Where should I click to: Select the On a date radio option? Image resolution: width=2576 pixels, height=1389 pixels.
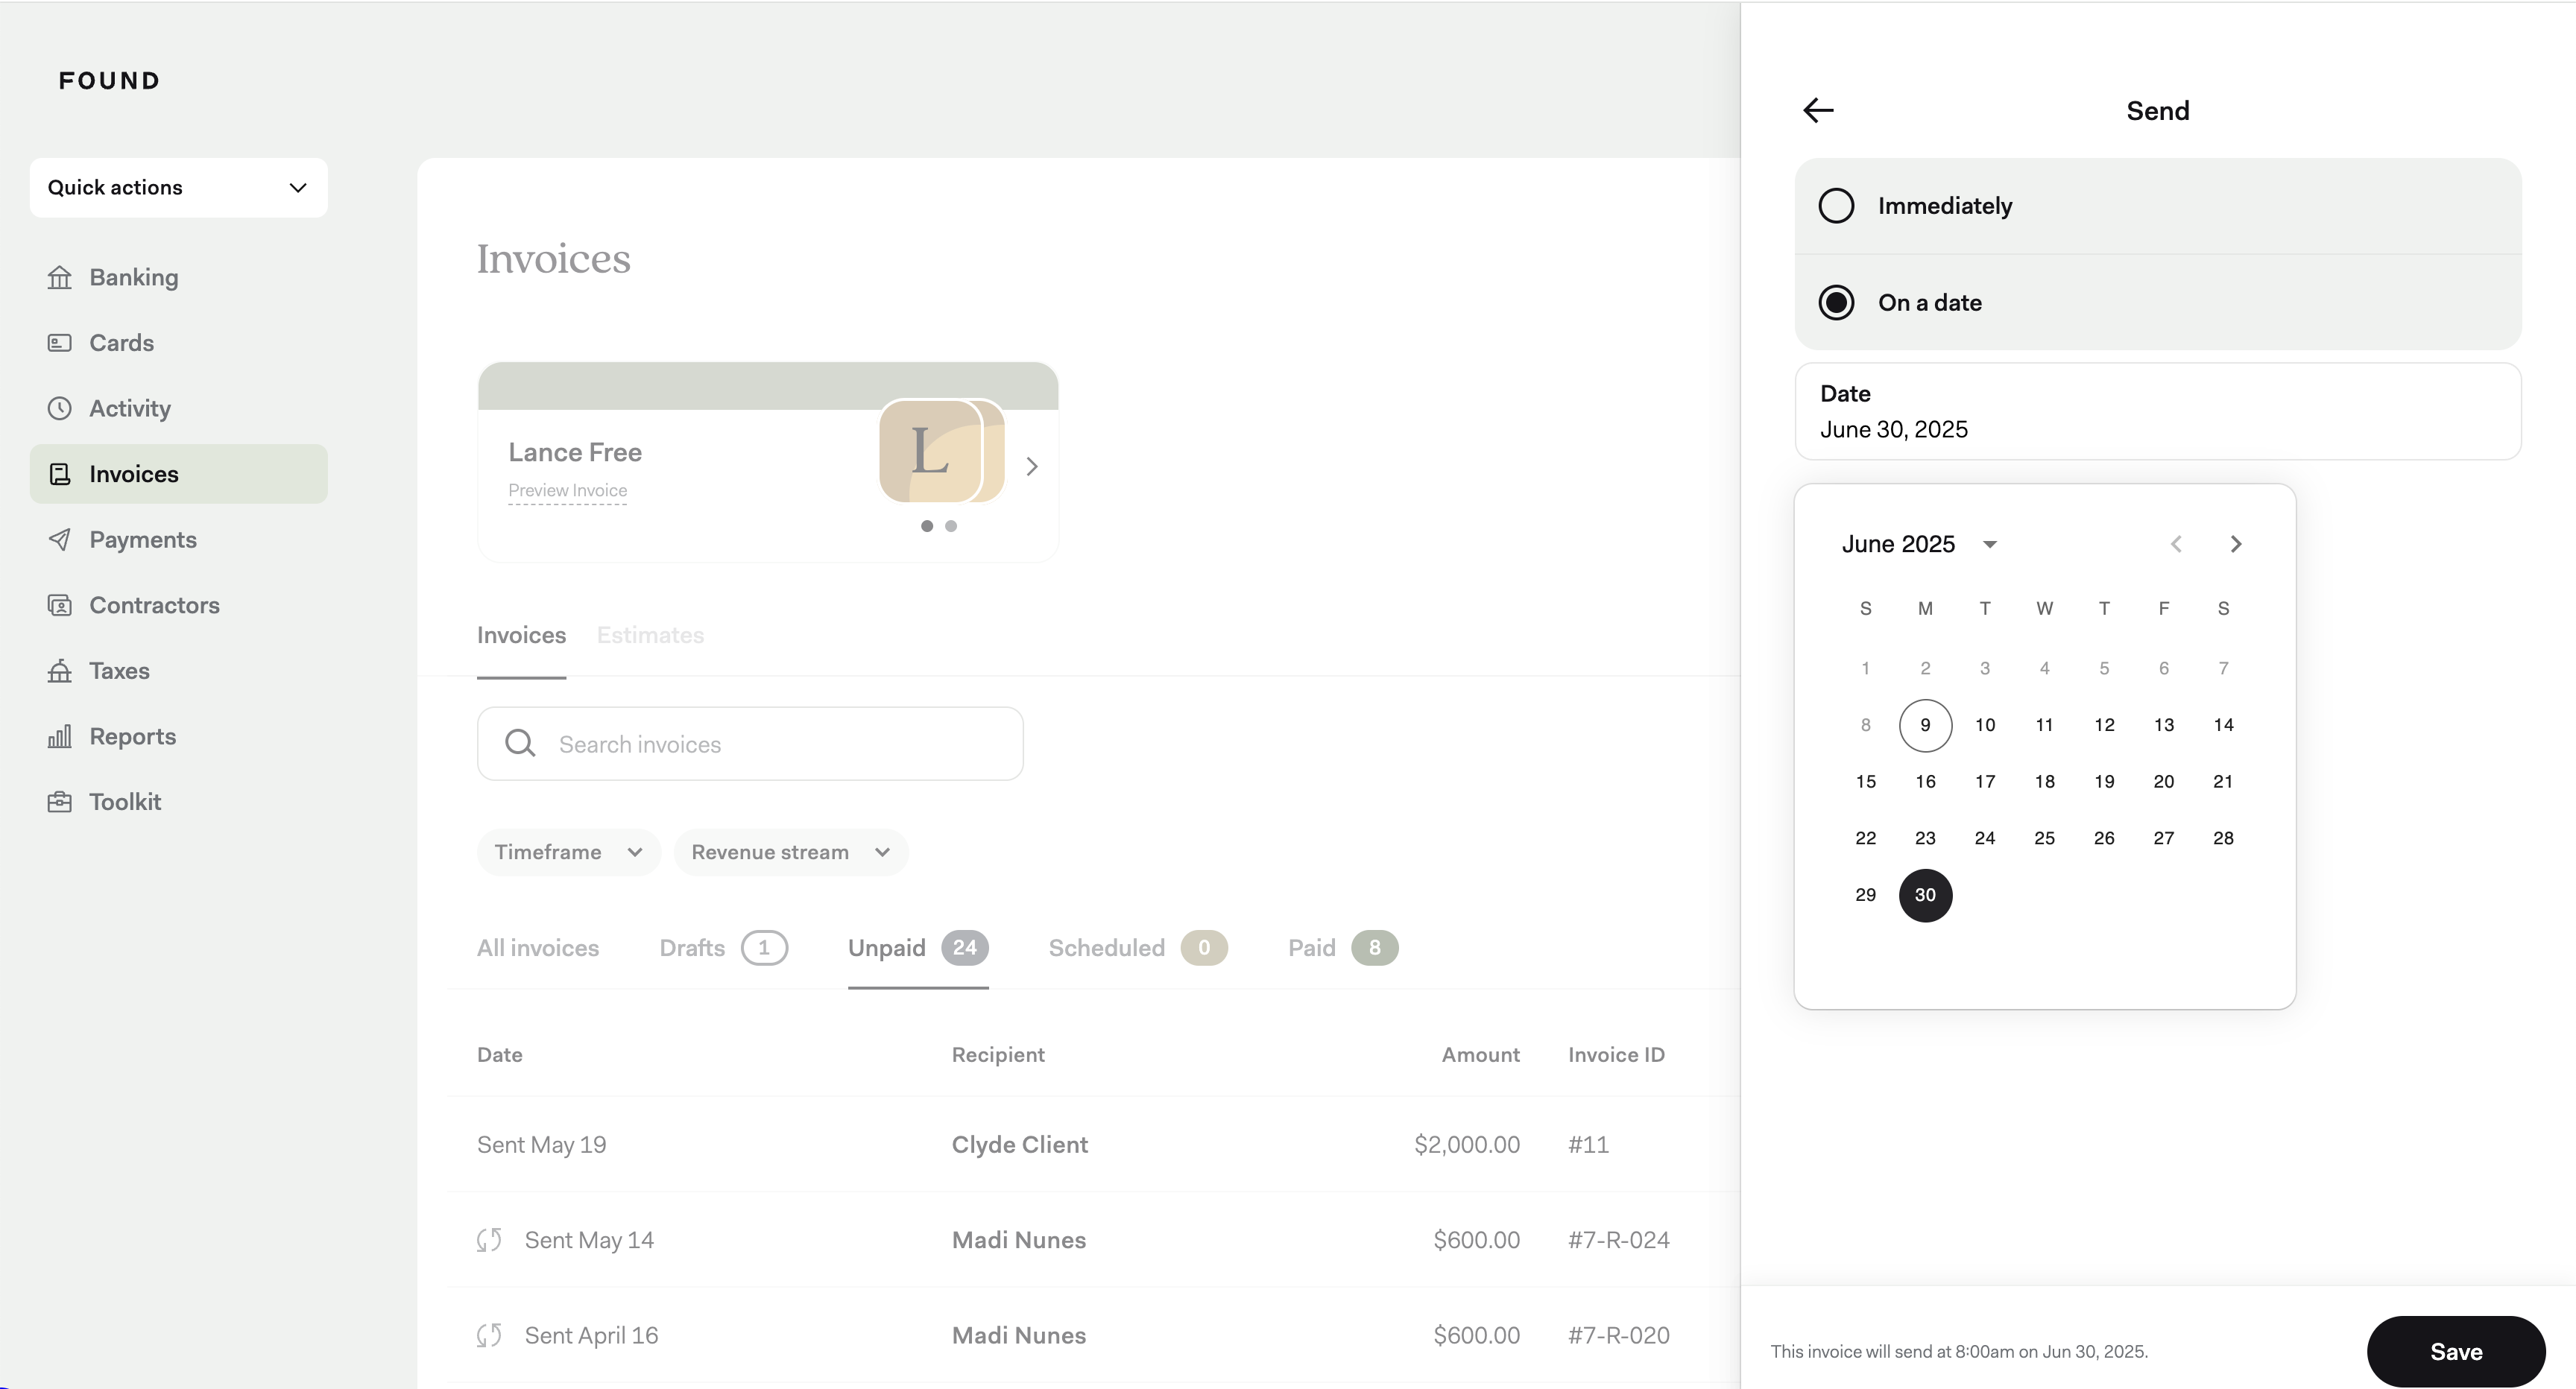1836,303
